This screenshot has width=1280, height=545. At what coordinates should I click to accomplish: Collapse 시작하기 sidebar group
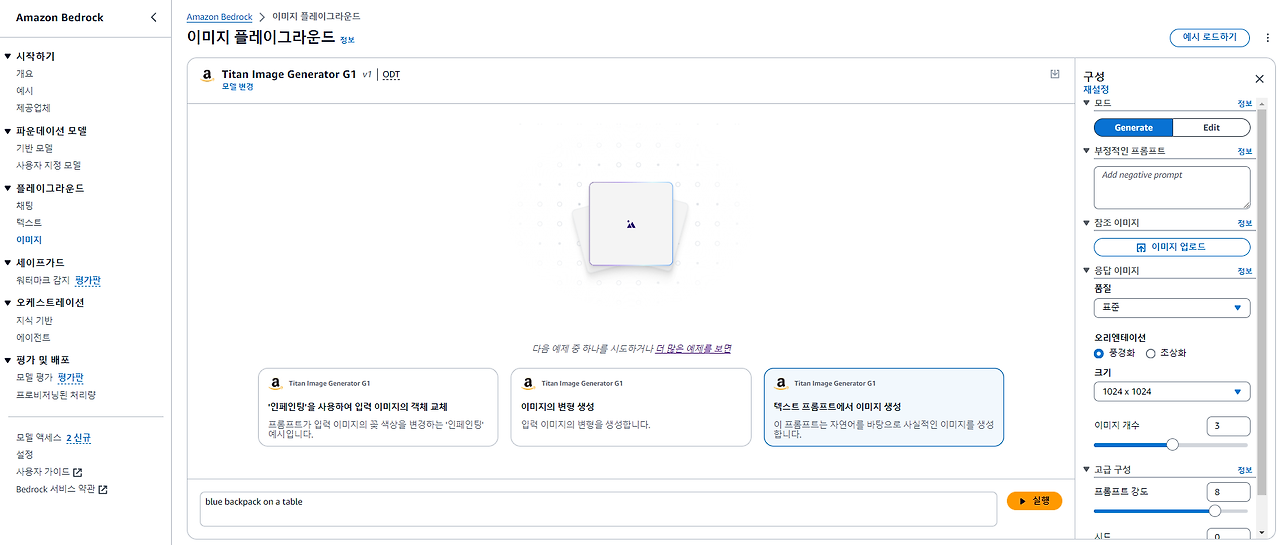[x=8, y=57]
